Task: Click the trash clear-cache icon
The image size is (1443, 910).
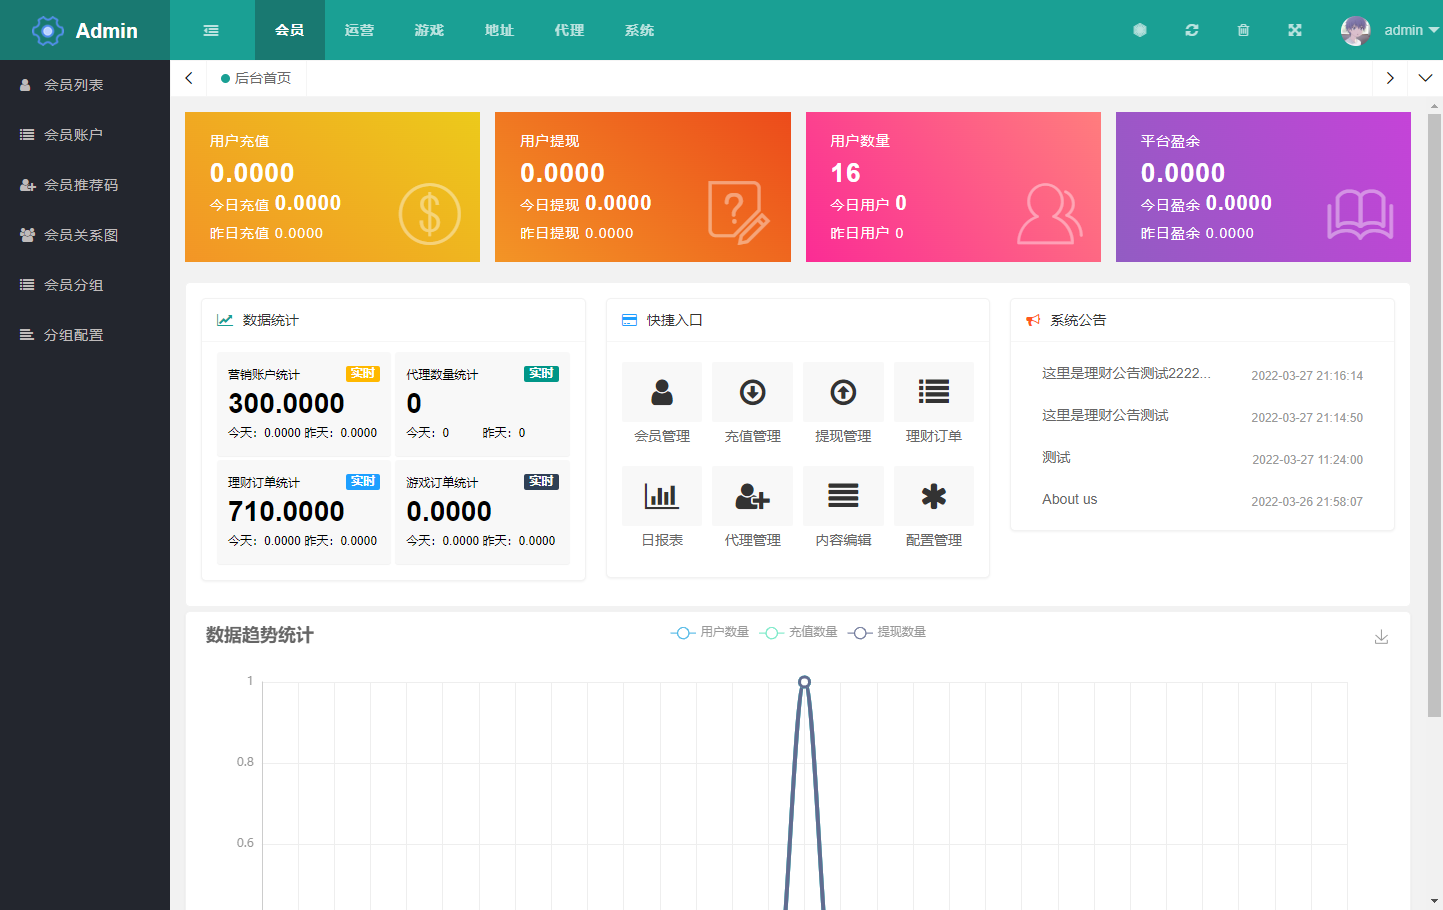Action: point(1243,30)
